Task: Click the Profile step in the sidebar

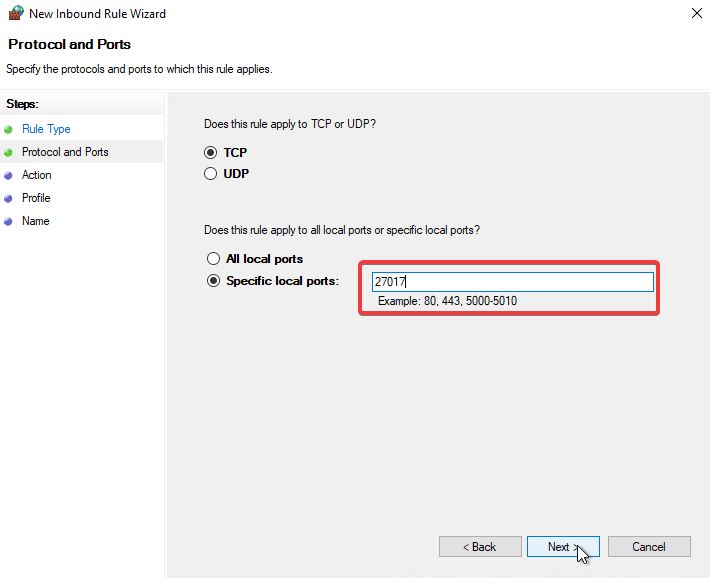Action: pos(36,198)
